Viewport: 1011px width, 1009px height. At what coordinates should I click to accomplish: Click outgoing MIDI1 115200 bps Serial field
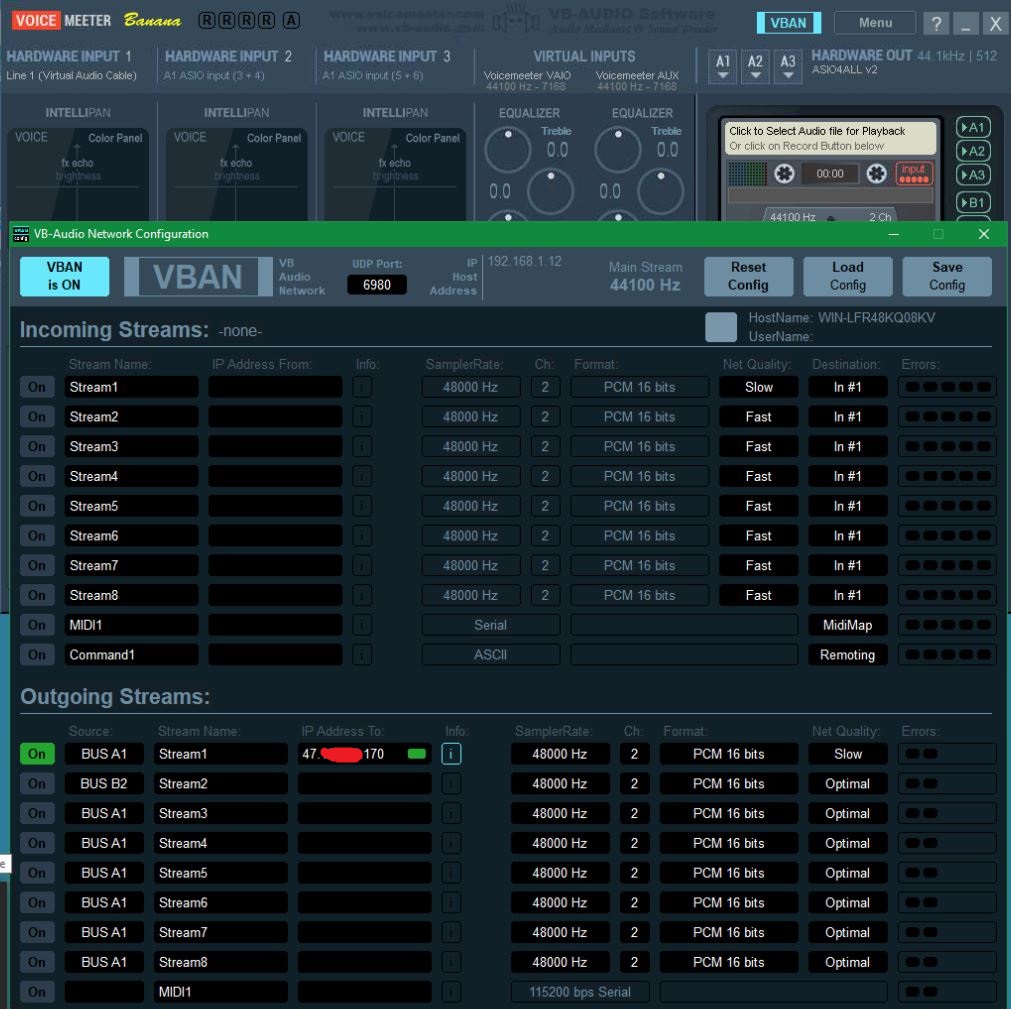click(x=580, y=992)
